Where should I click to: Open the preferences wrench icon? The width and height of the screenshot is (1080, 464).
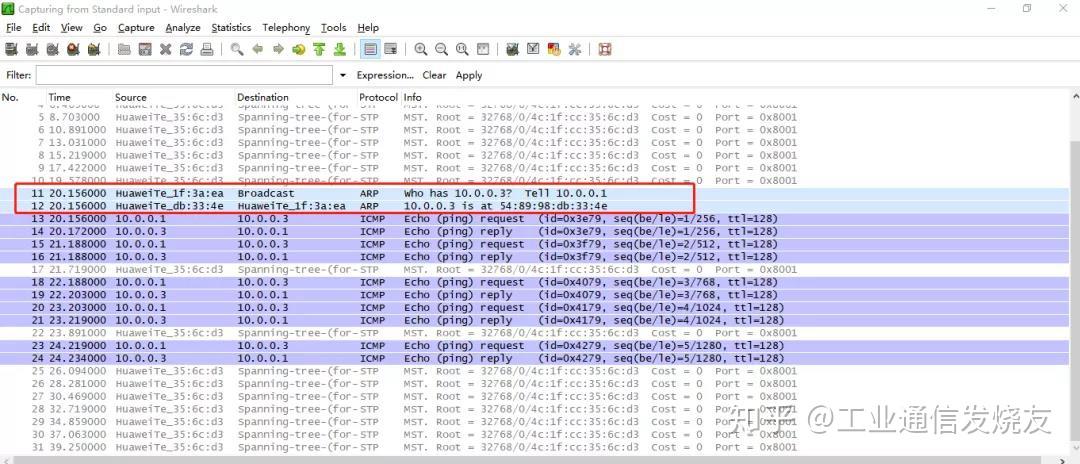pos(574,50)
